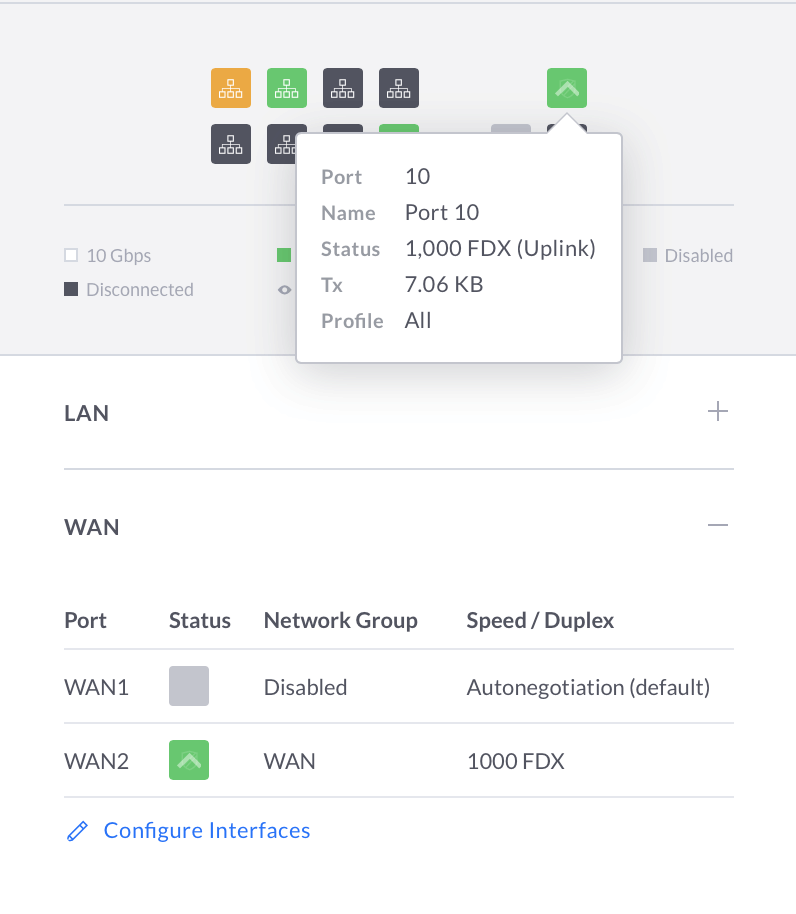Click the orange port icon in top row

pos(231,88)
